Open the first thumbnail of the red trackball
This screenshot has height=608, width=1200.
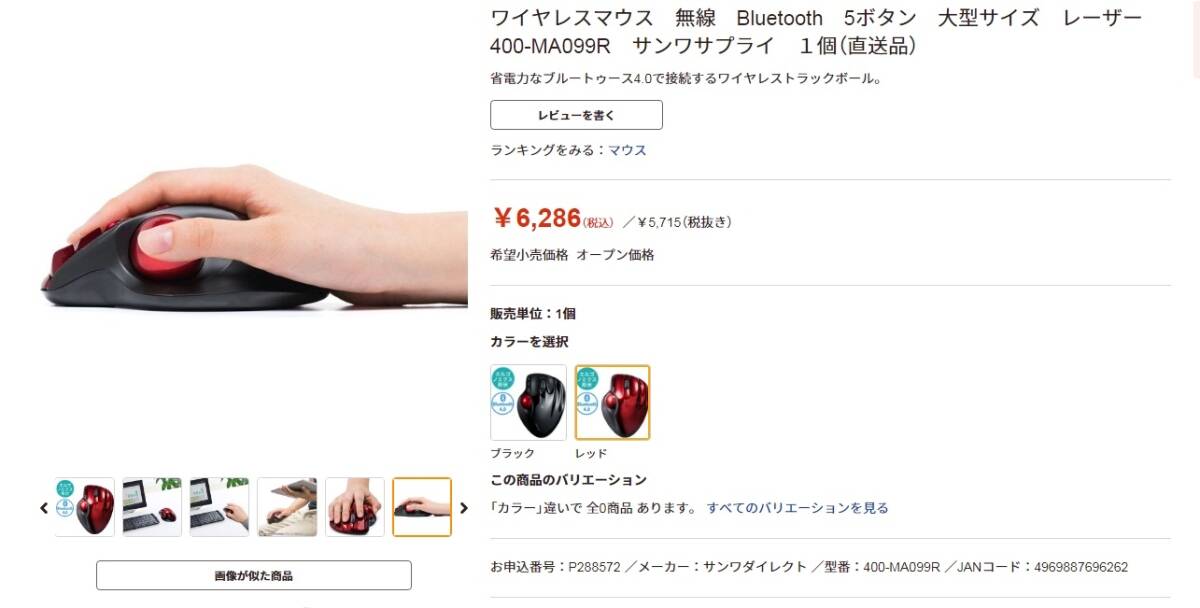point(85,507)
